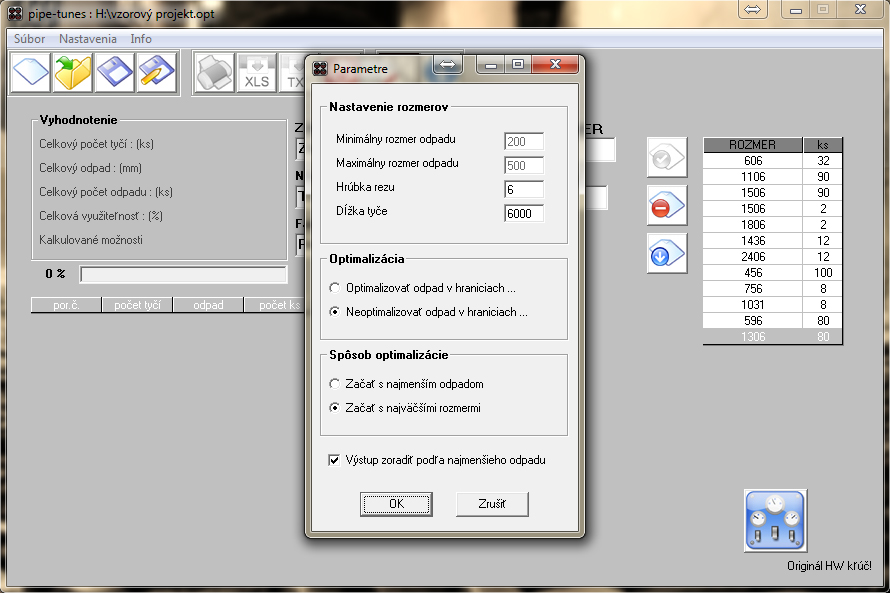Launch optimization with gauges control panel icon
Viewport: 890px width, 593px height.
point(775,520)
